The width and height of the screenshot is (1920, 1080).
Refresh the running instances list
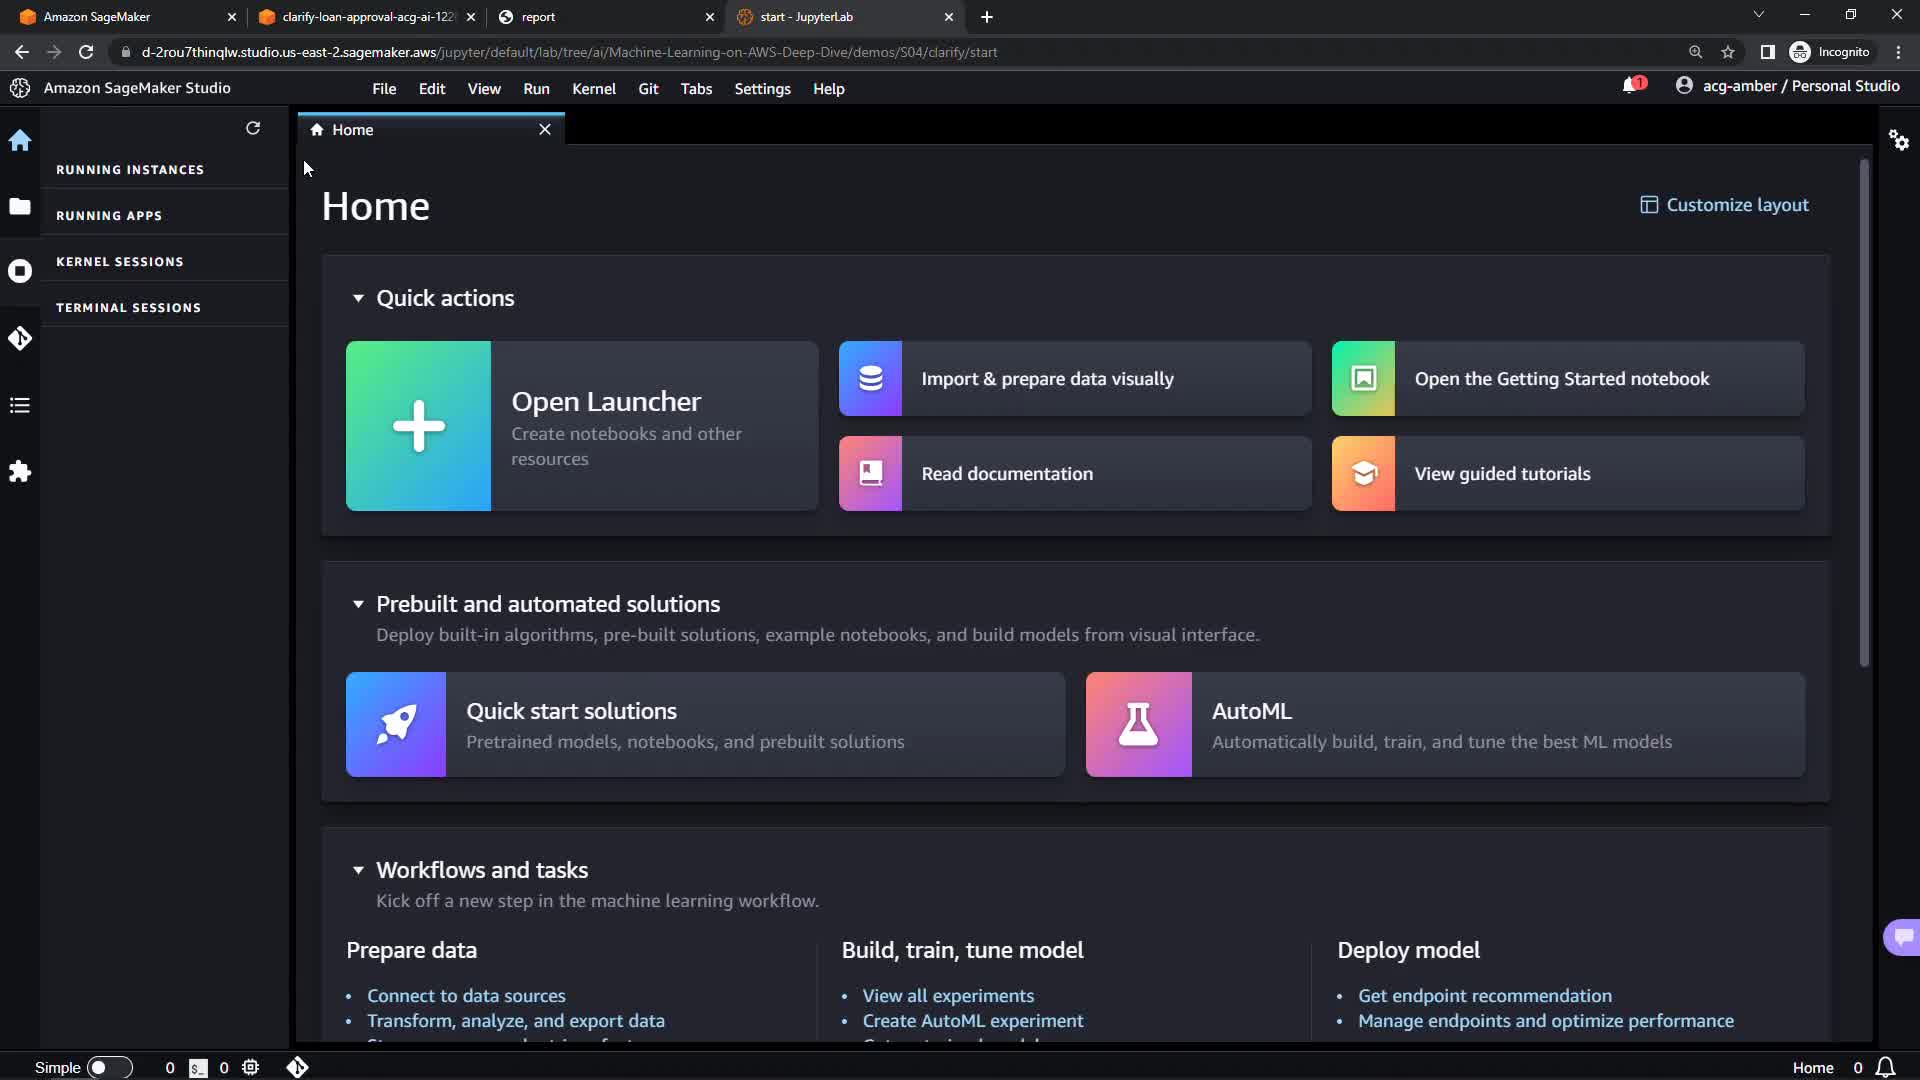253,128
